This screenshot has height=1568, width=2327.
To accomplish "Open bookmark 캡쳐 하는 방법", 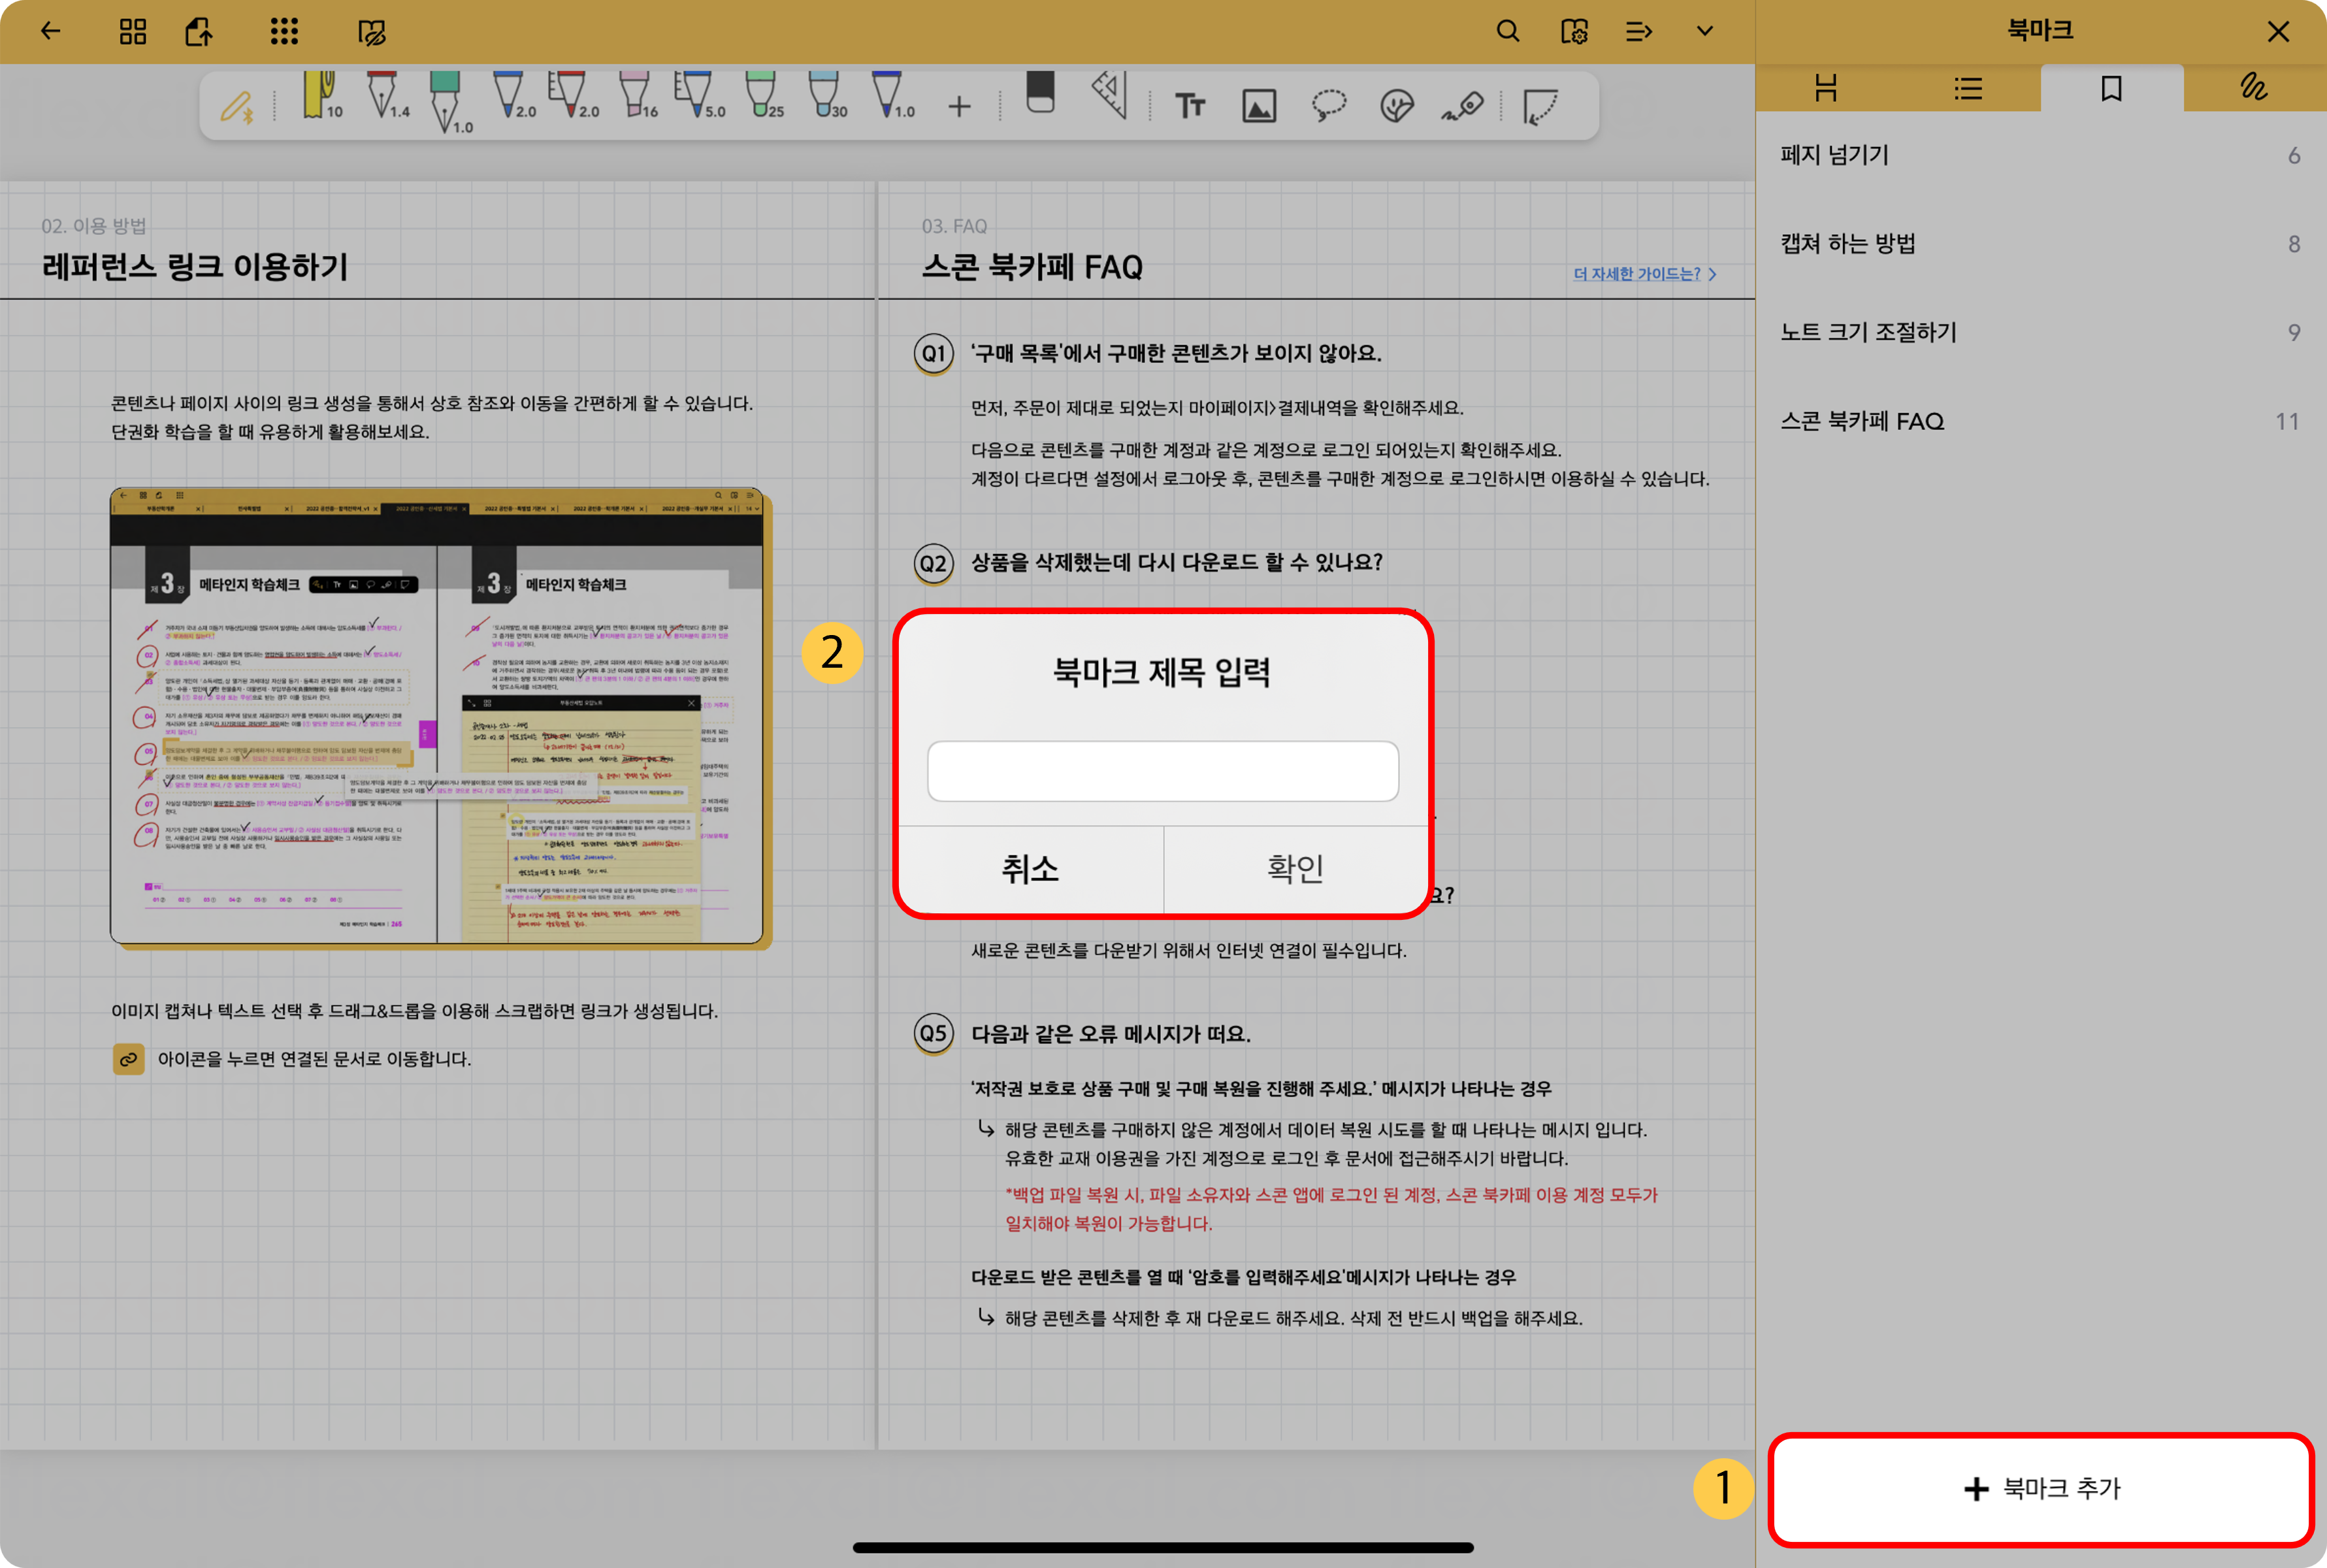I will click(x=2040, y=244).
